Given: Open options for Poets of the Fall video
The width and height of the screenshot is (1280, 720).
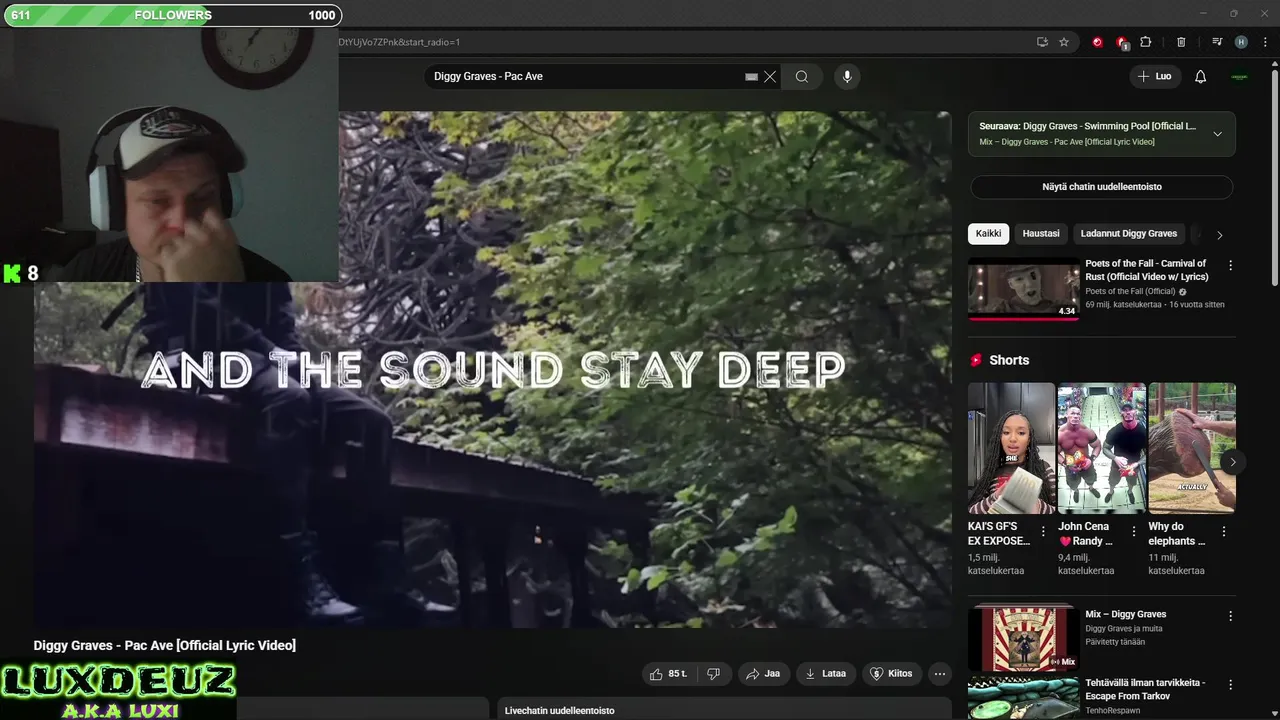Looking at the screenshot, I should pos(1231,266).
